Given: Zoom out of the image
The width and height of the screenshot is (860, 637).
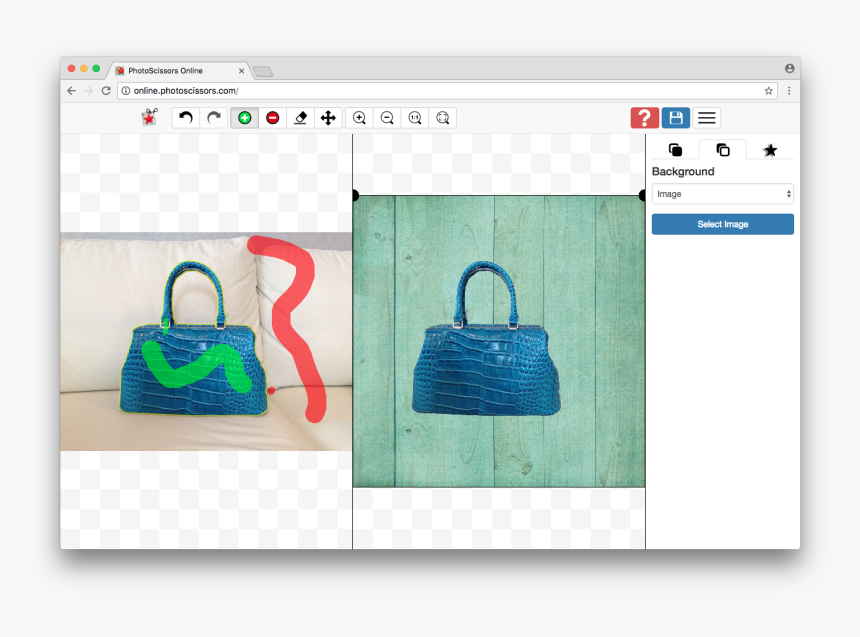Looking at the screenshot, I should click(387, 117).
